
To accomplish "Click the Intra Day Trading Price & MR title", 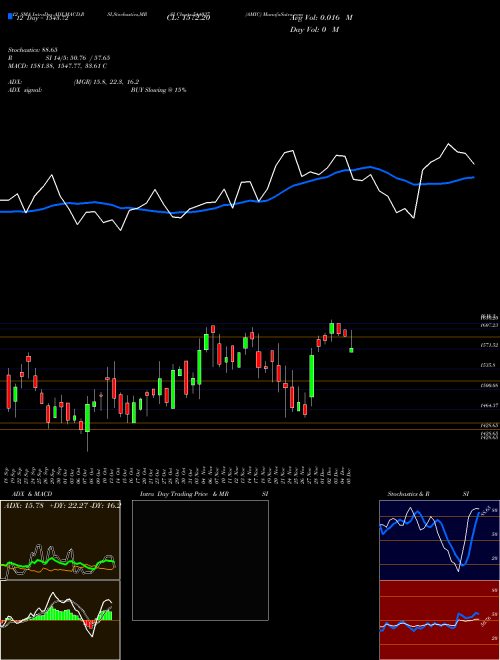I will [x=184, y=494].
